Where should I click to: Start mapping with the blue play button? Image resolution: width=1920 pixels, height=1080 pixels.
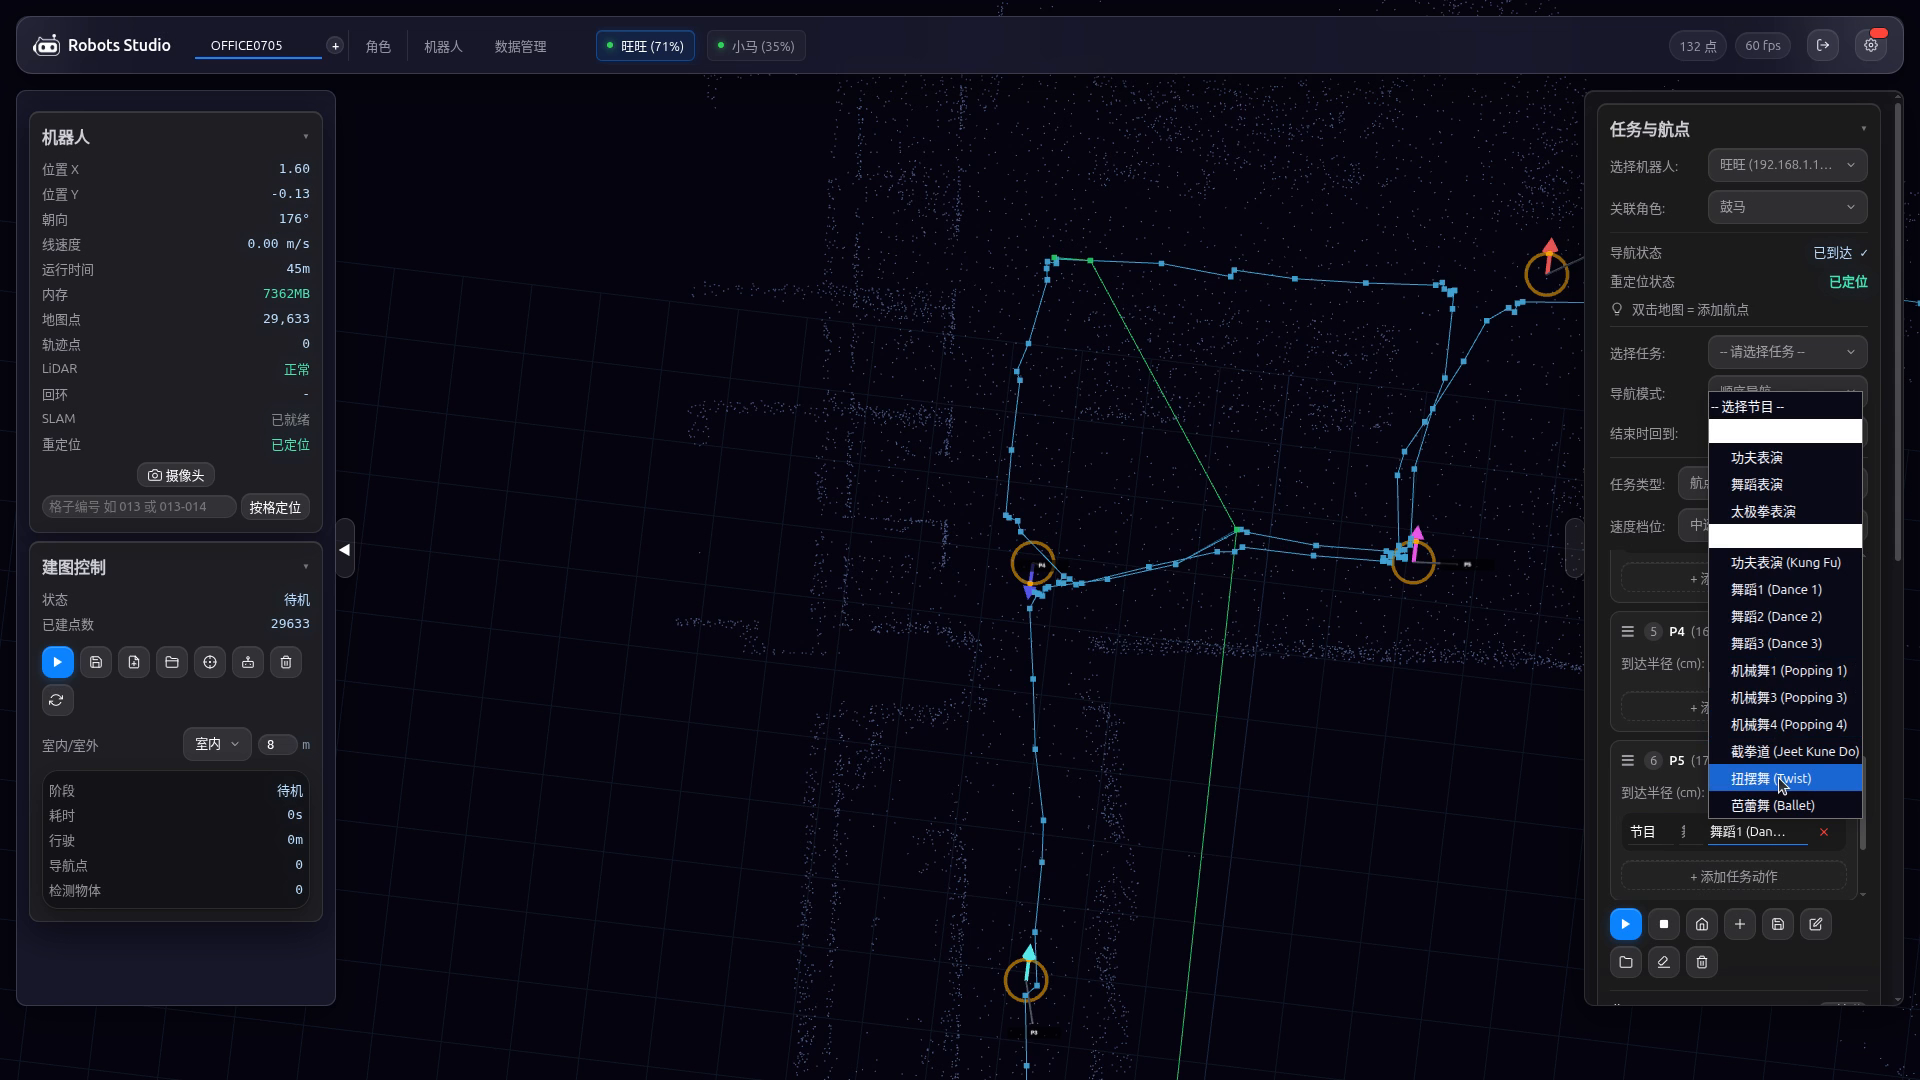coord(57,662)
